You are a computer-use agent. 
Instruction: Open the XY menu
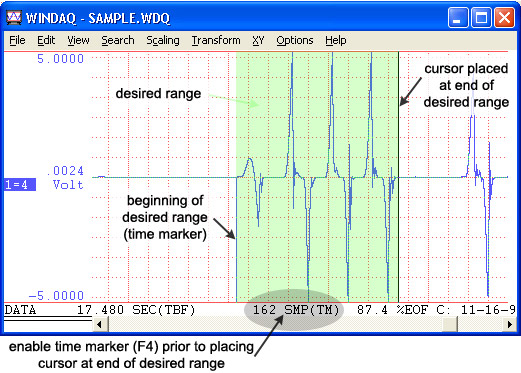(258, 40)
